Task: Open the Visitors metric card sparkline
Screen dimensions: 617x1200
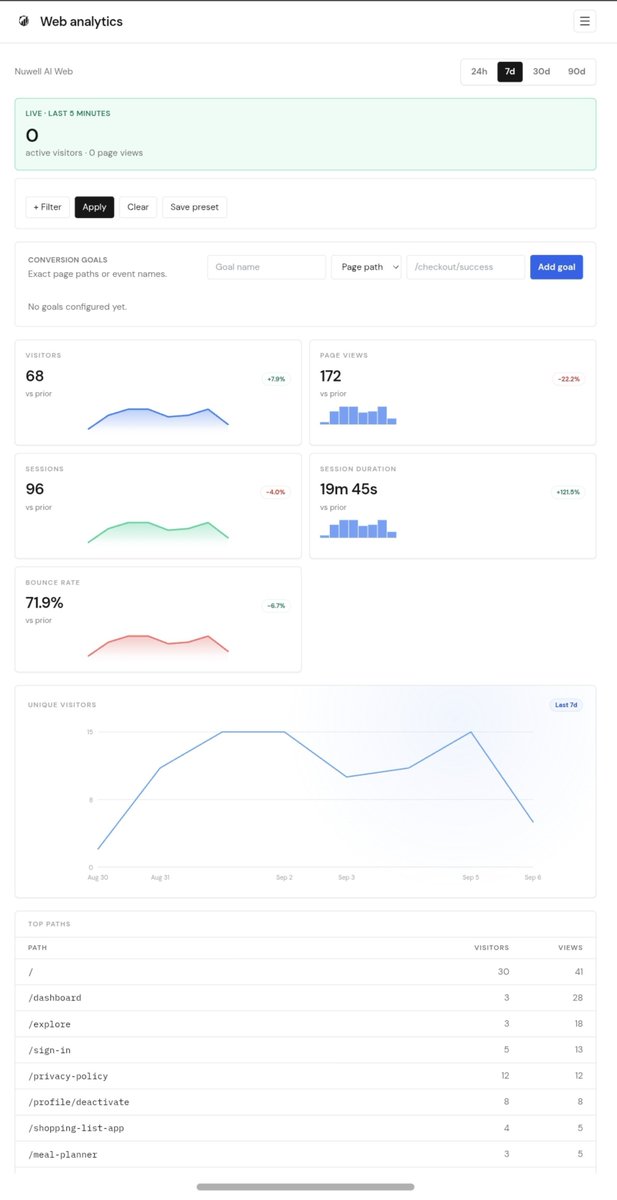Action: (x=158, y=419)
